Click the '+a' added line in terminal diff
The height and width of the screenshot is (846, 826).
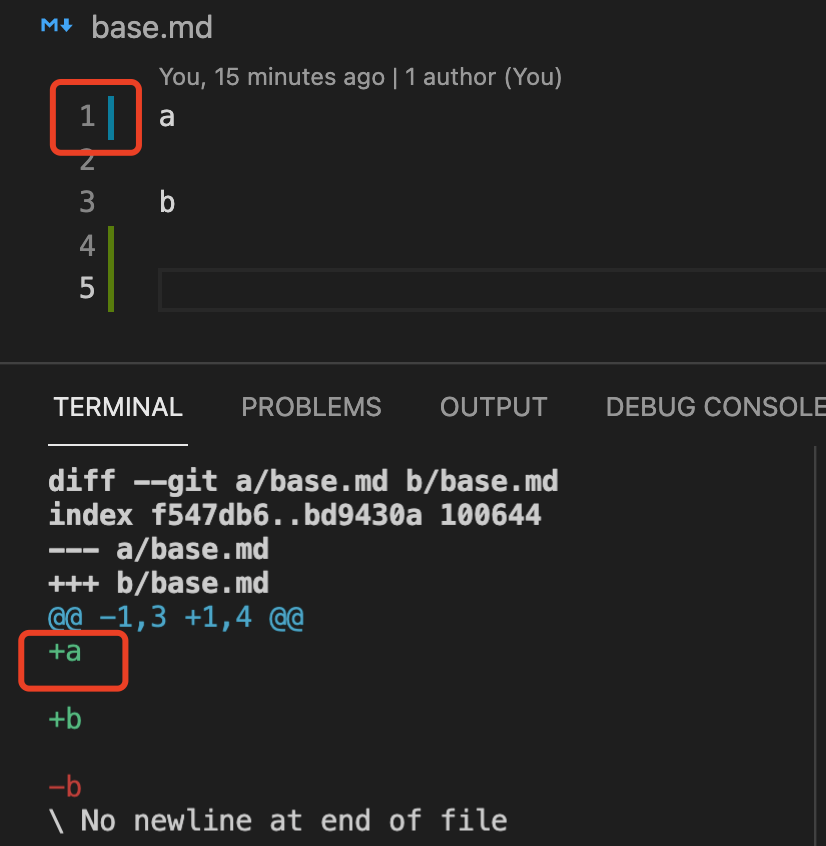tap(65, 652)
